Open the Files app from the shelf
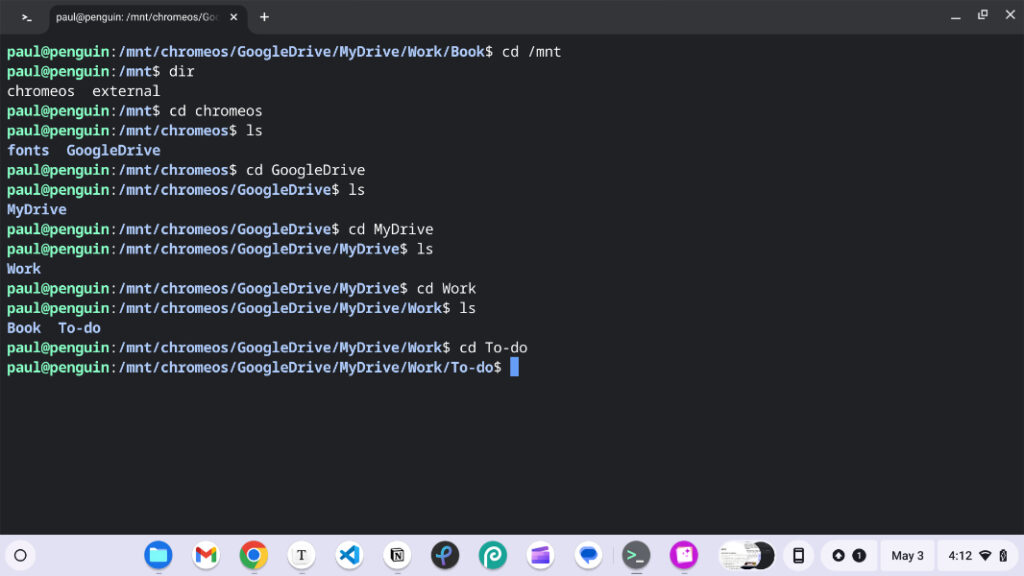The image size is (1024, 576). (158, 555)
